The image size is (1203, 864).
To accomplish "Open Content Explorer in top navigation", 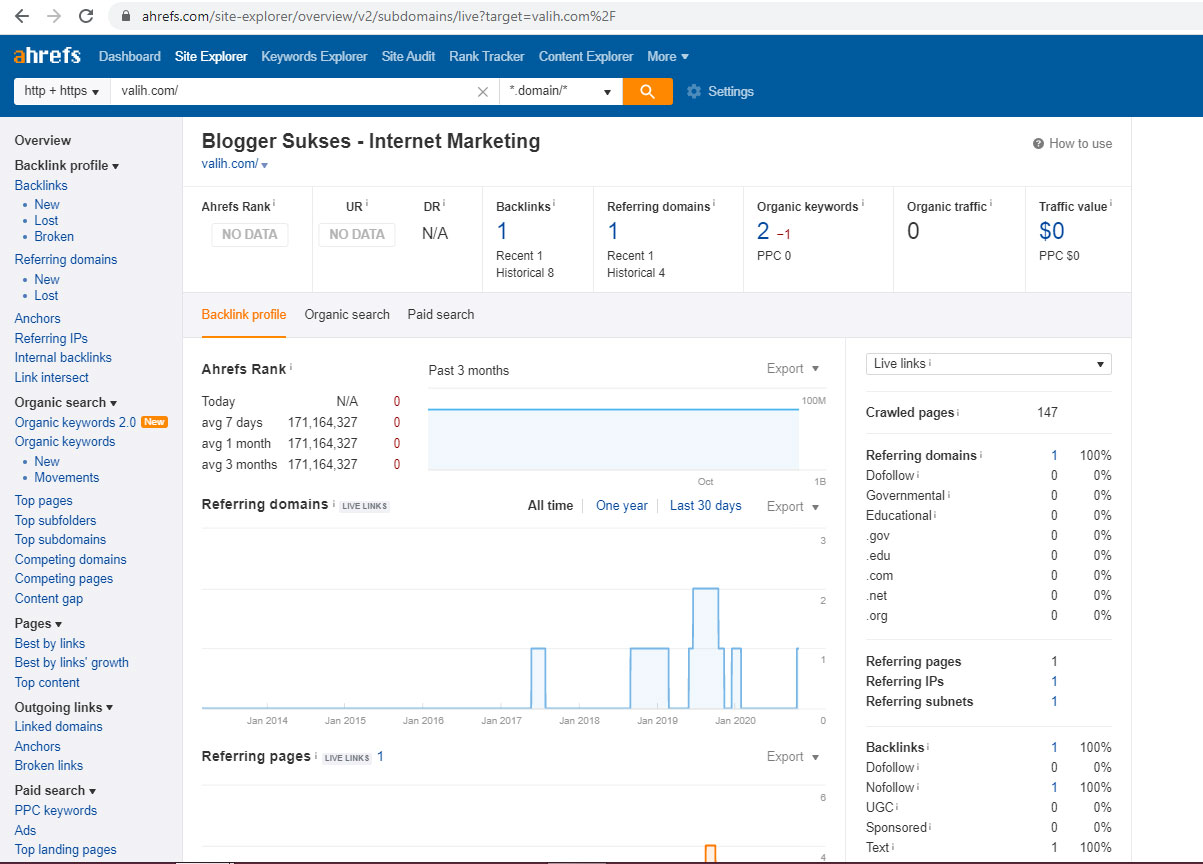I will 585,56.
